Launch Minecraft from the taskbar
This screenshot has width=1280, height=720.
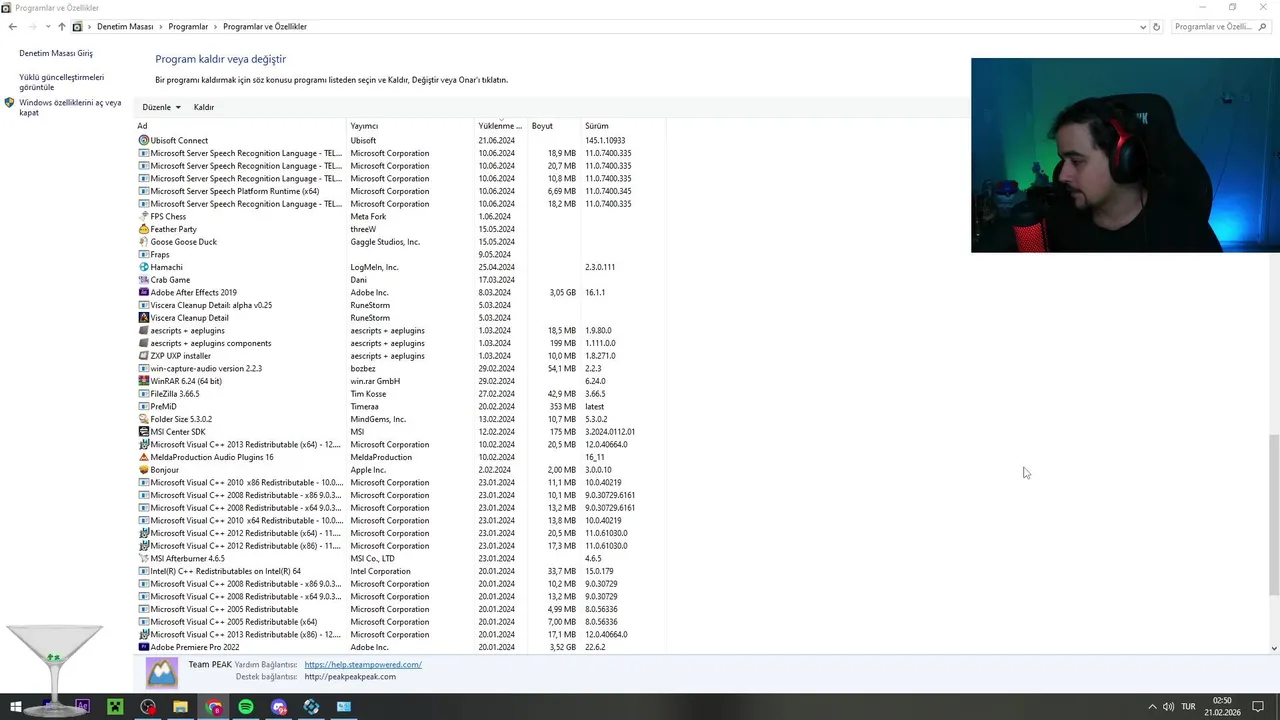point(115,707)
